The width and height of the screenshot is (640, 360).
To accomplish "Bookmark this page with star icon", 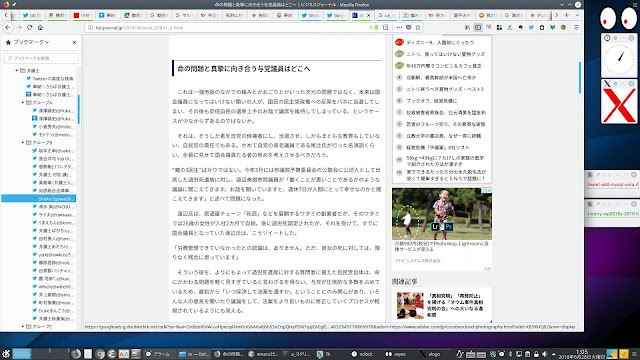I will 418,27.
